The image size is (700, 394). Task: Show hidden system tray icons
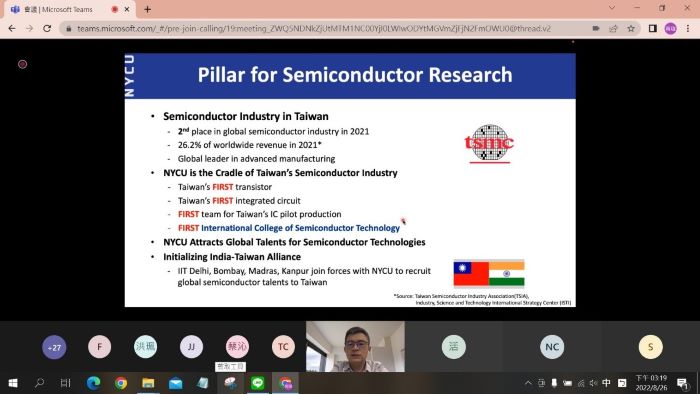pyautogui.click(x=528, y=383)
